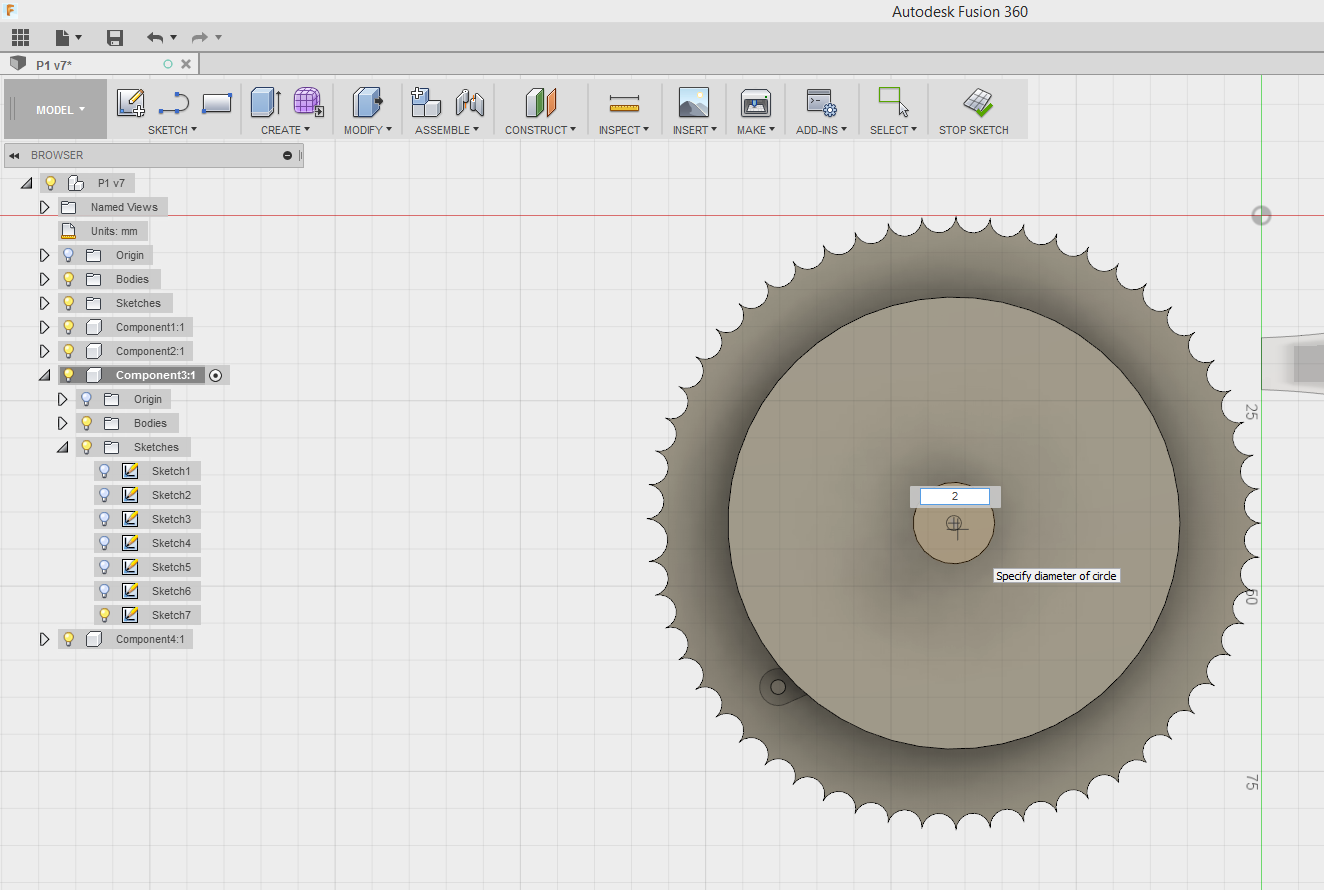Open the CREATE menu

click(286, 130)
